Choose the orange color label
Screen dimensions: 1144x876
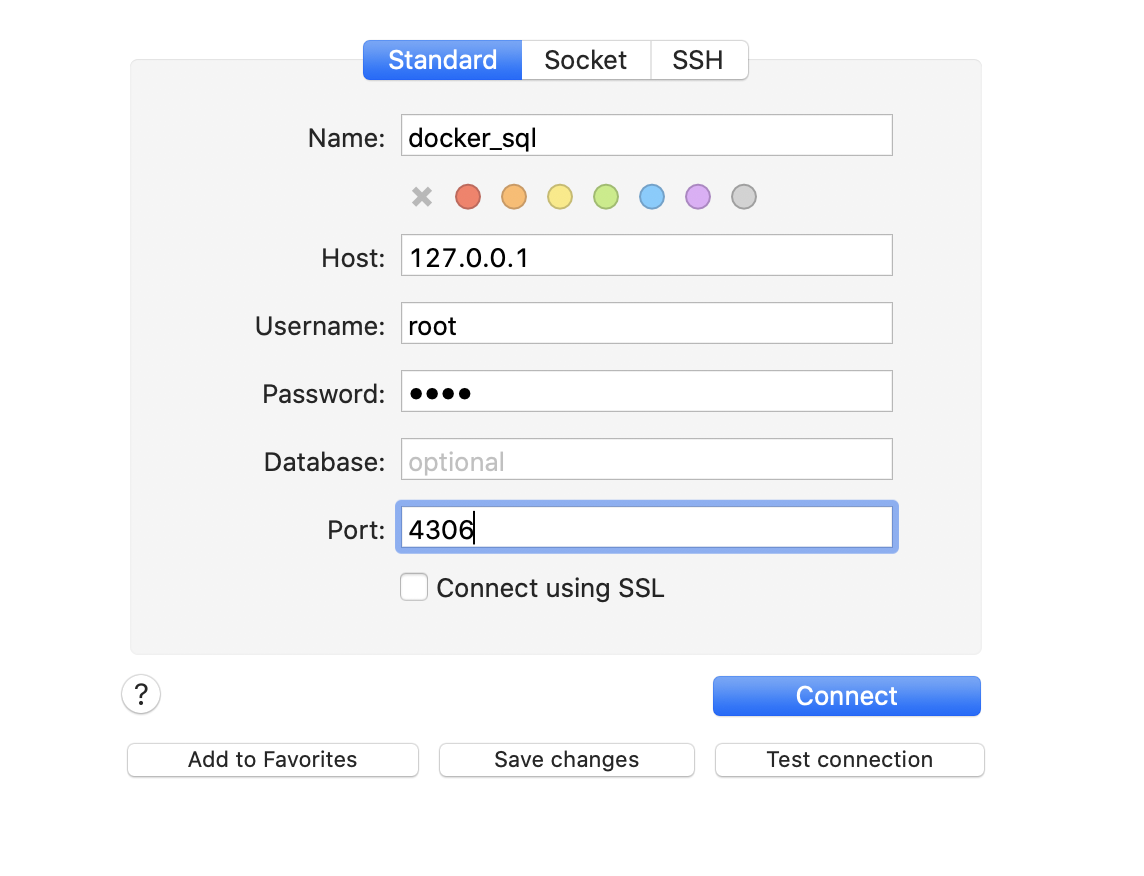[514, 197]
